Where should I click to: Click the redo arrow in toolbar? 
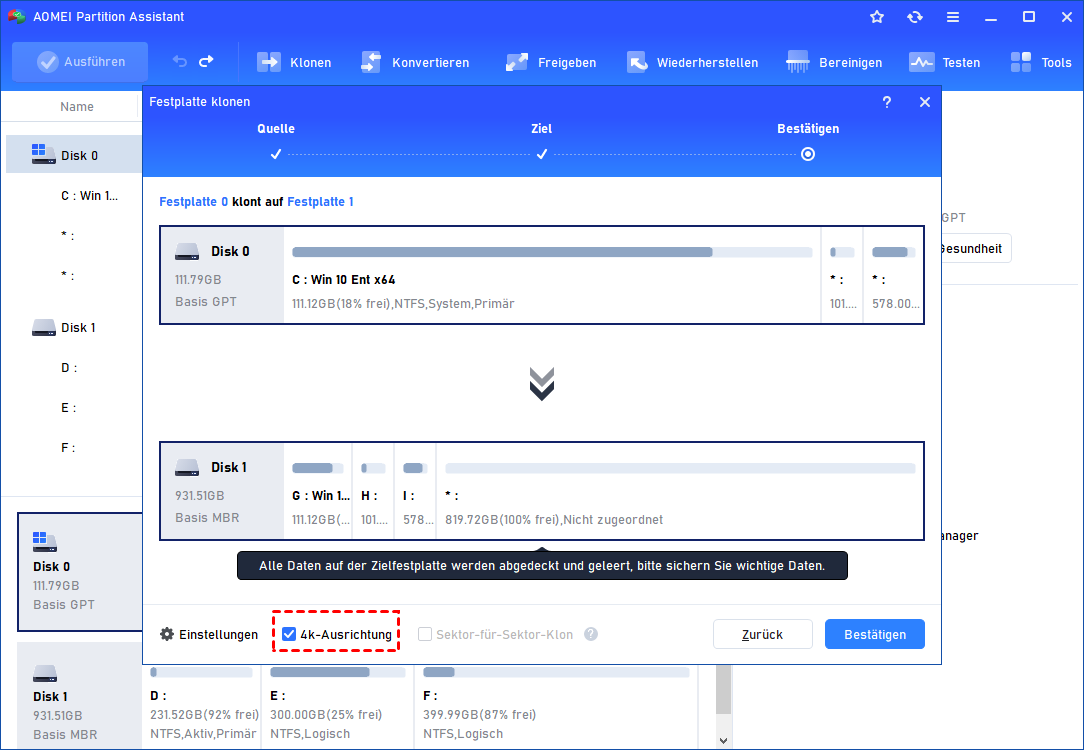tap(206, 61)
